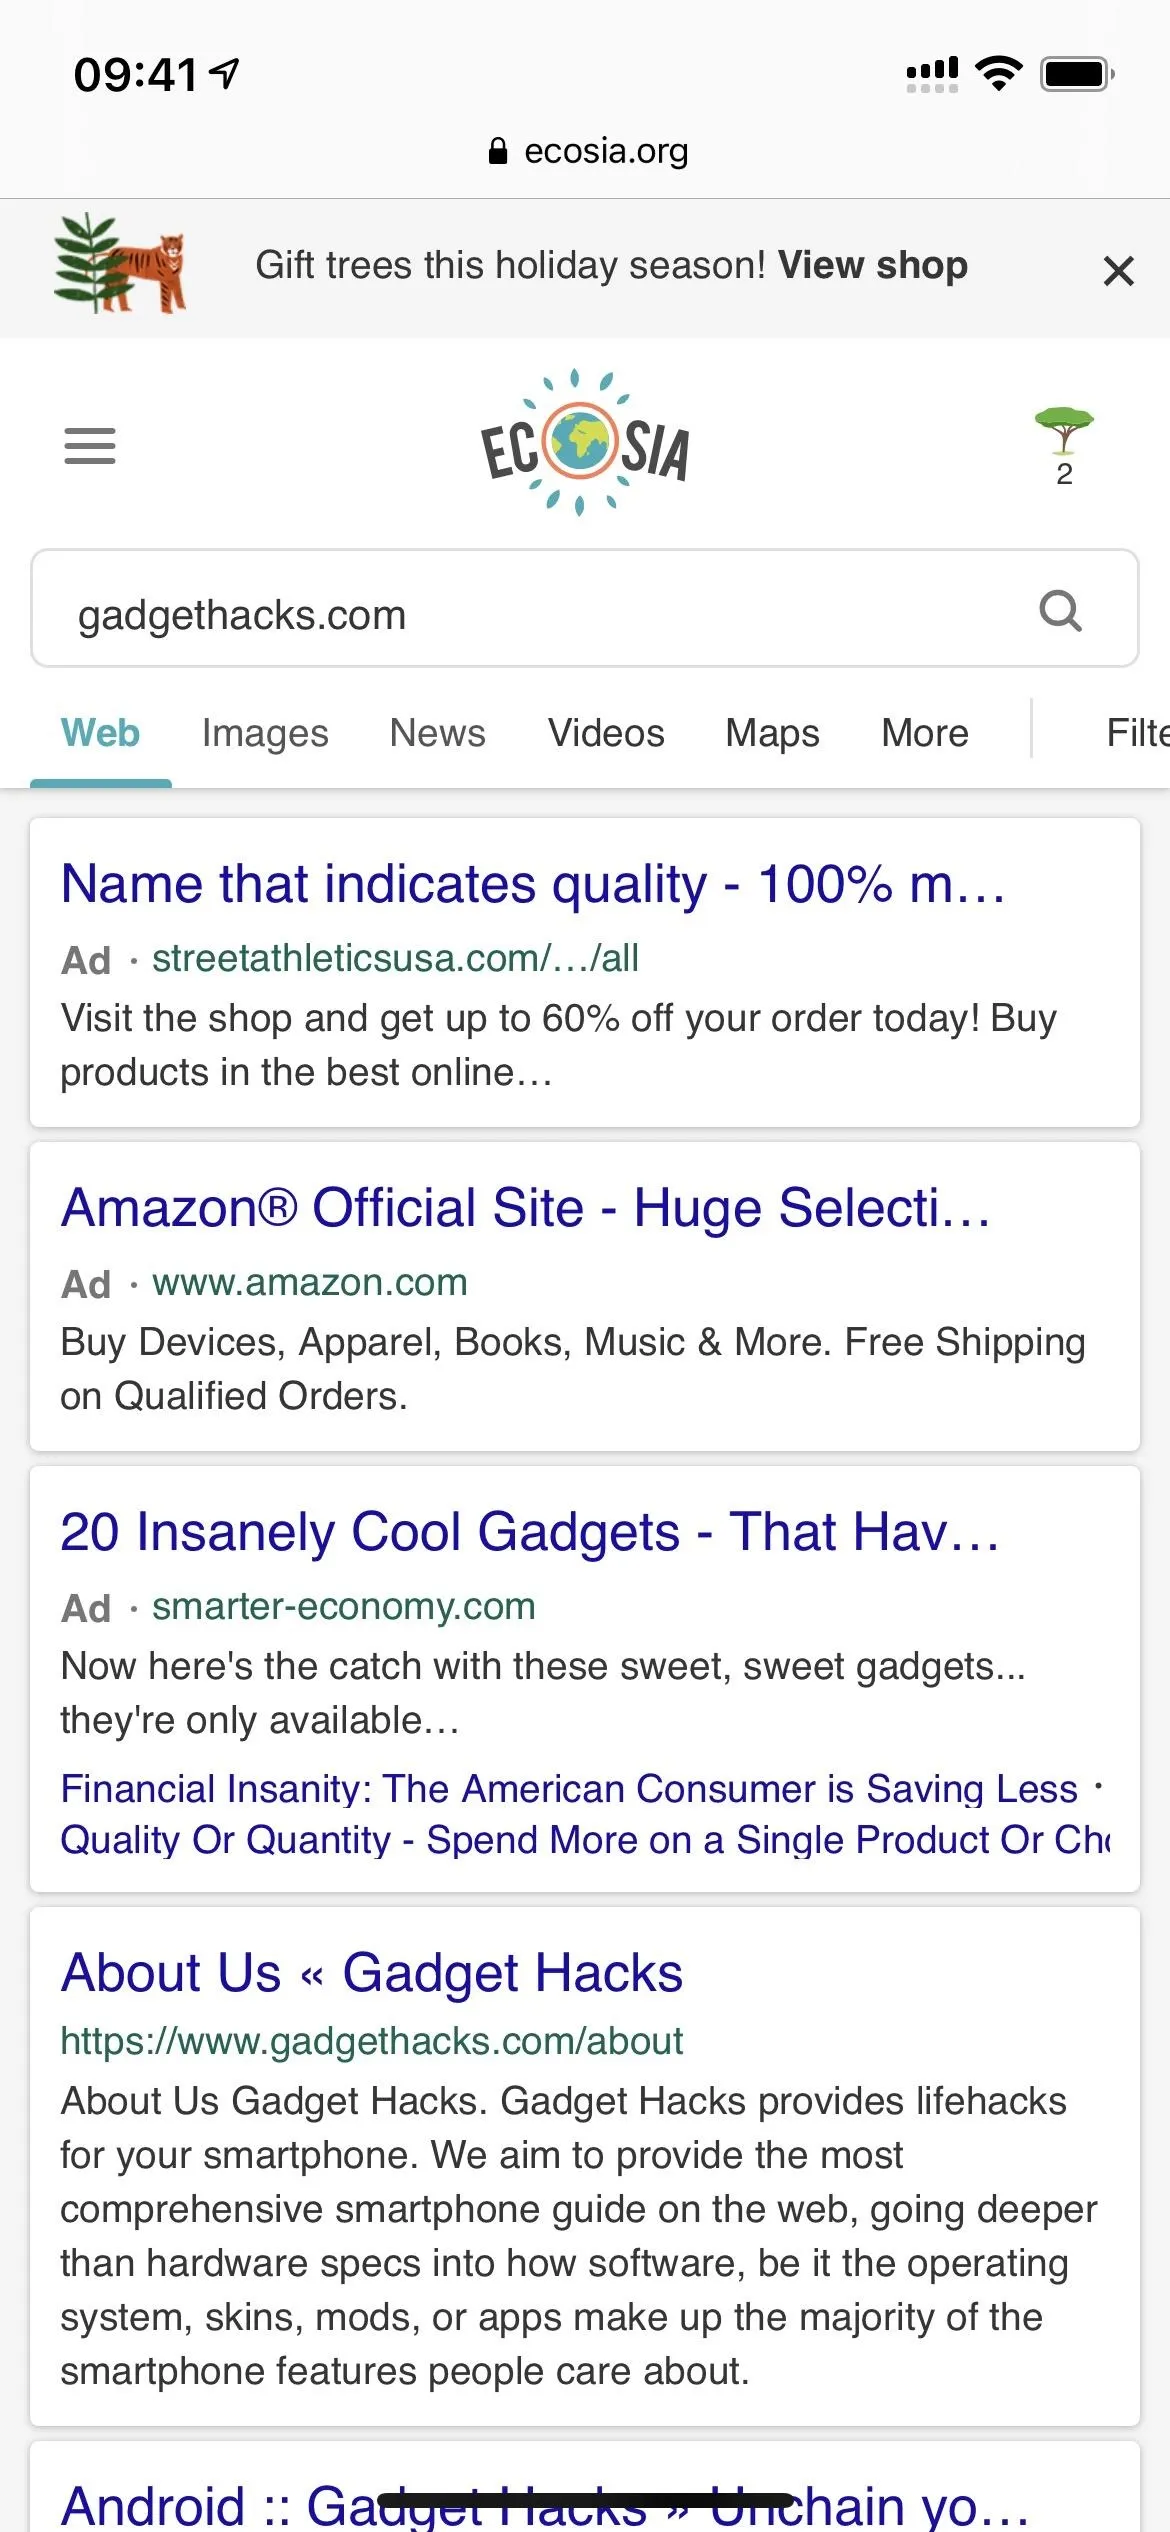The image size is (1170, 2532).
Task: Dismiss the holiday banner with X
Action: (x=1118, y=270)
